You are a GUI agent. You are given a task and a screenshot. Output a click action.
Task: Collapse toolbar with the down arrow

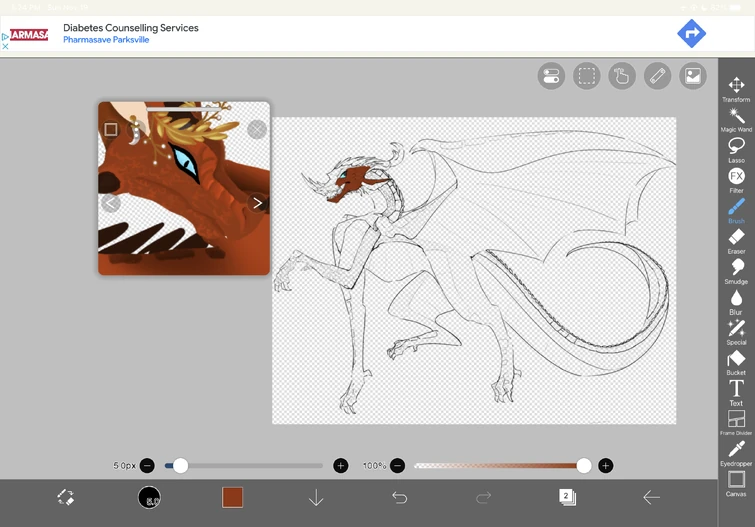point(316,497)
